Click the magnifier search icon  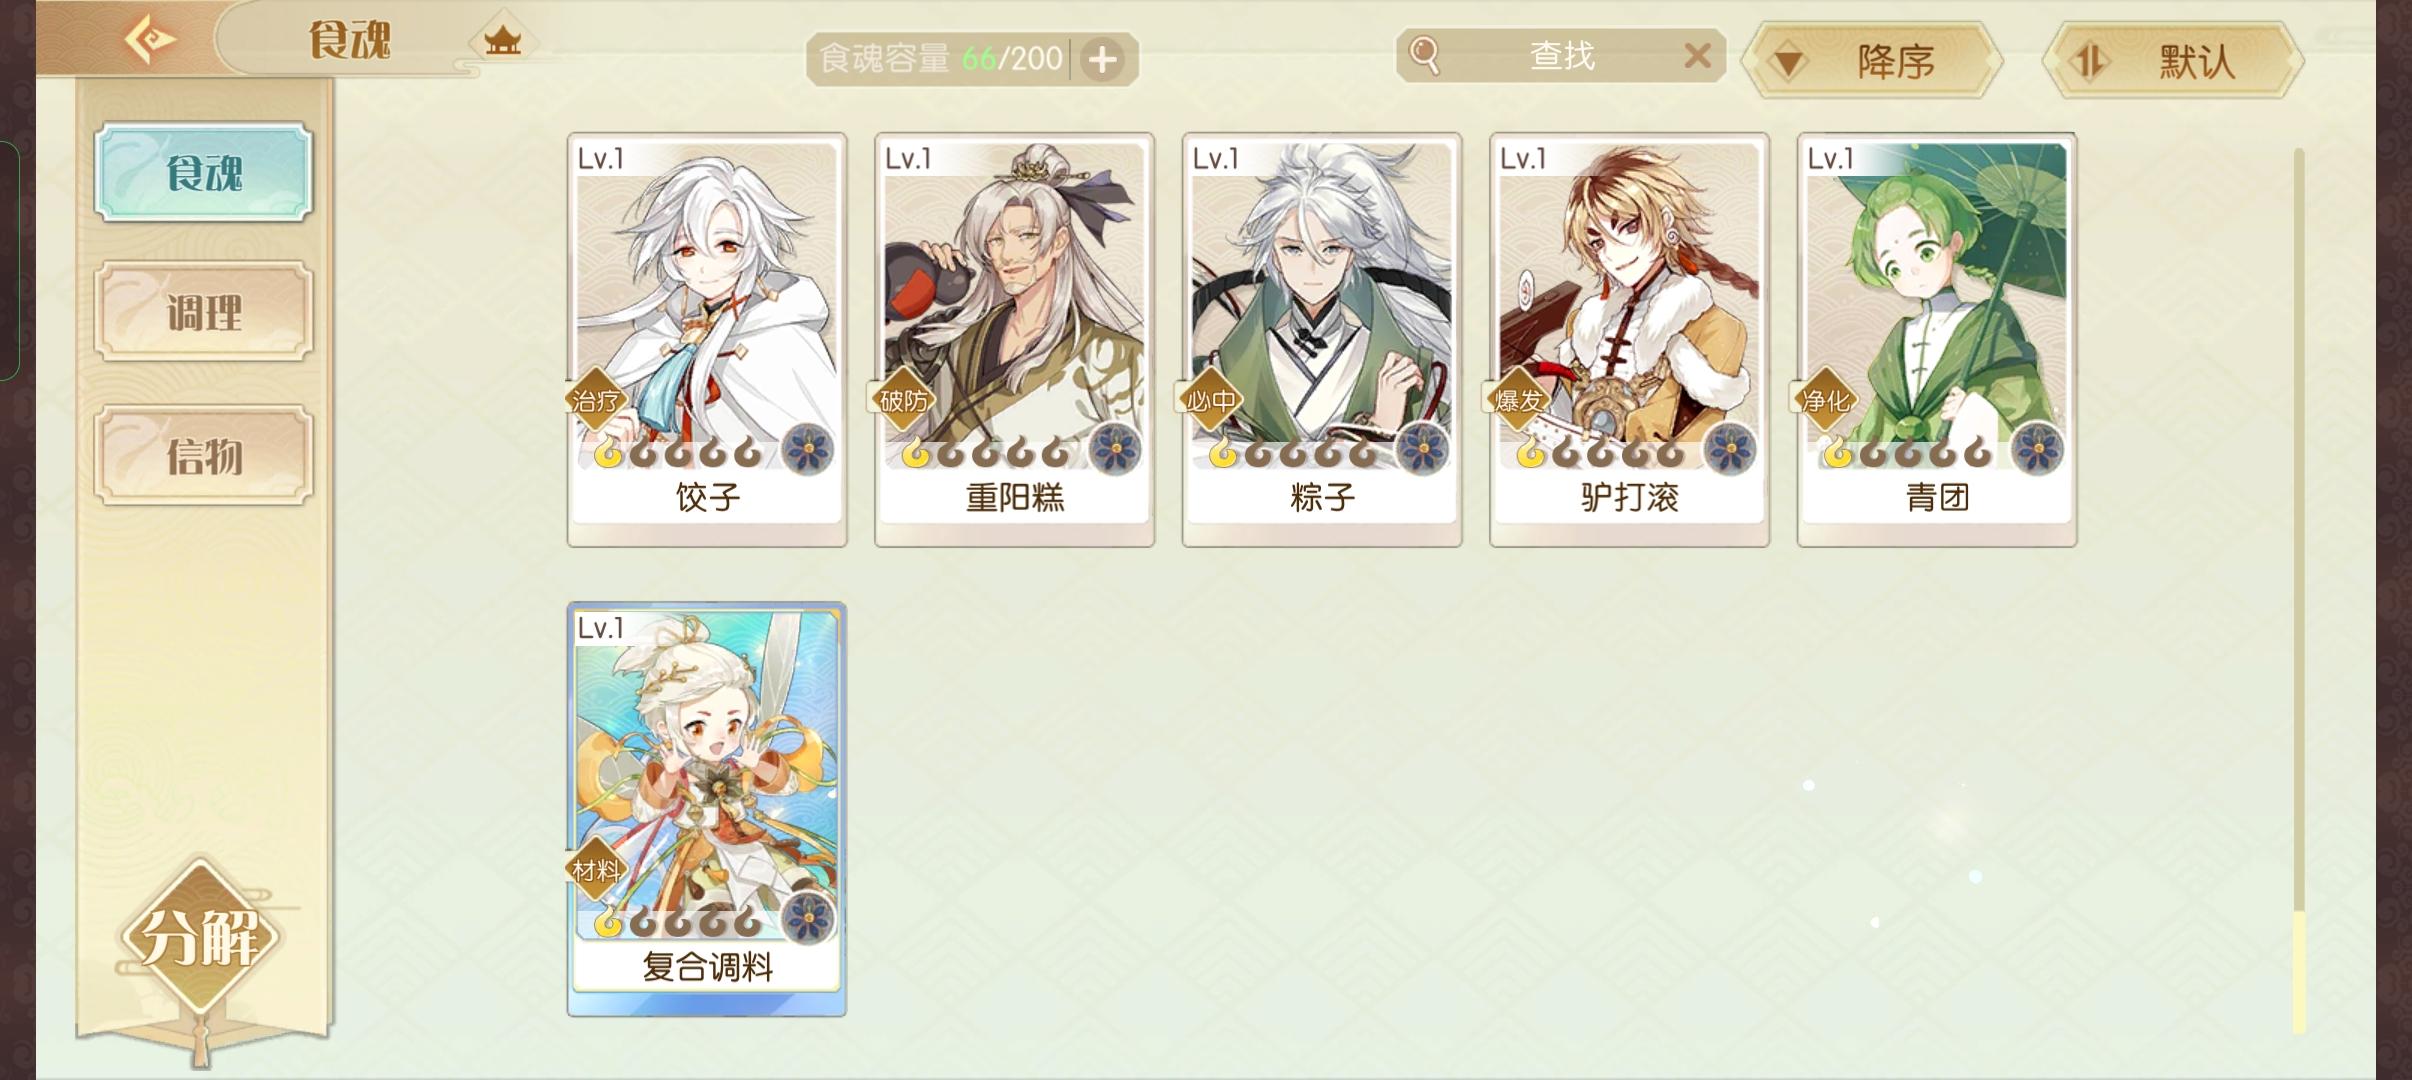click(1423, 55)
